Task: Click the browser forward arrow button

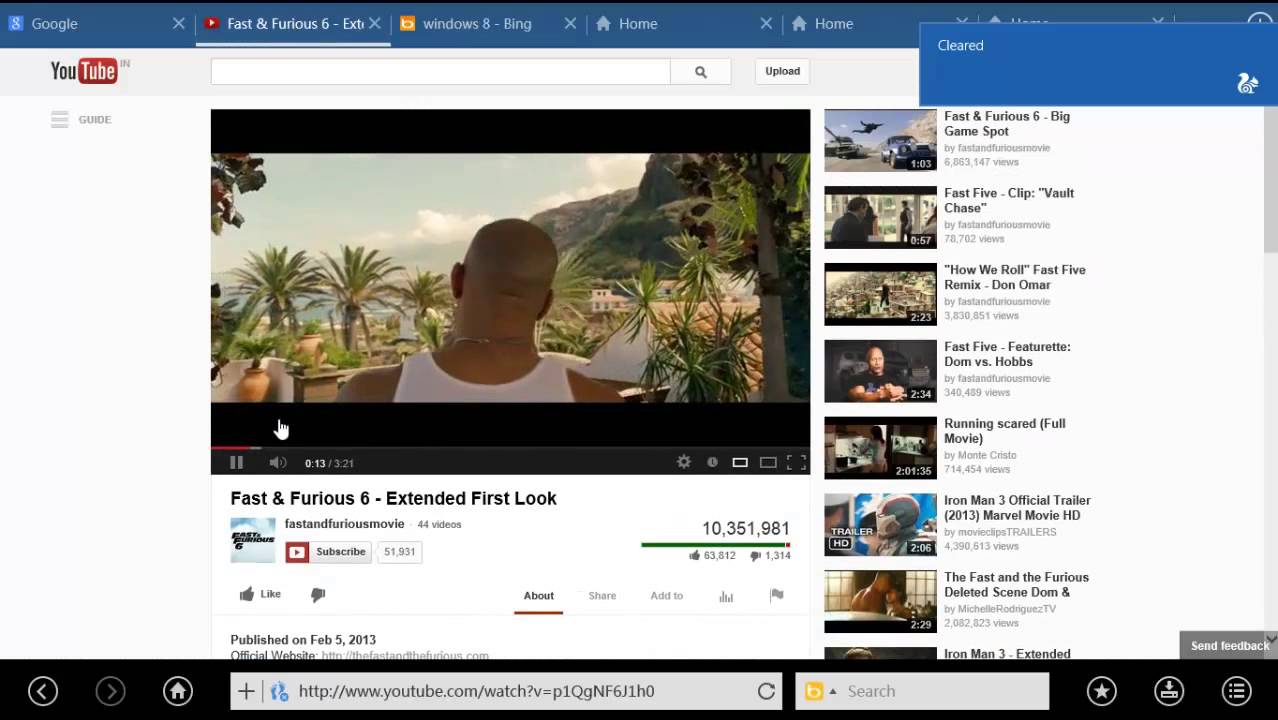Action: [x=110, y=691]
